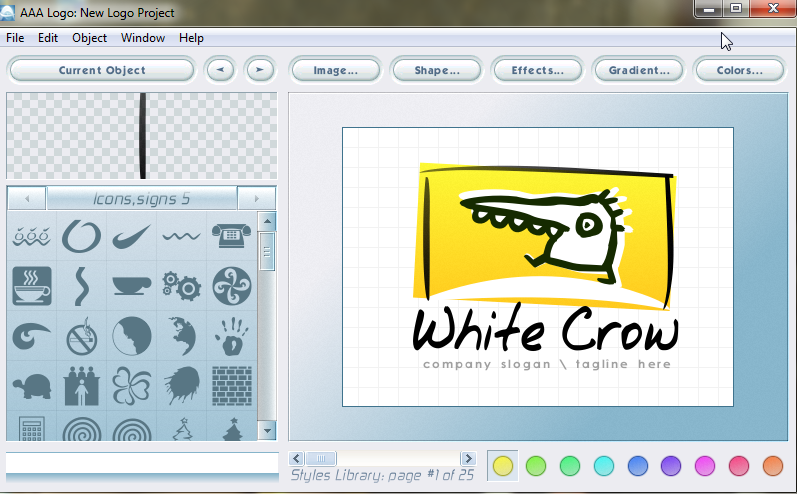Select the cyan style color swatch
Screen dimensions: 797x494
[604, 466]
